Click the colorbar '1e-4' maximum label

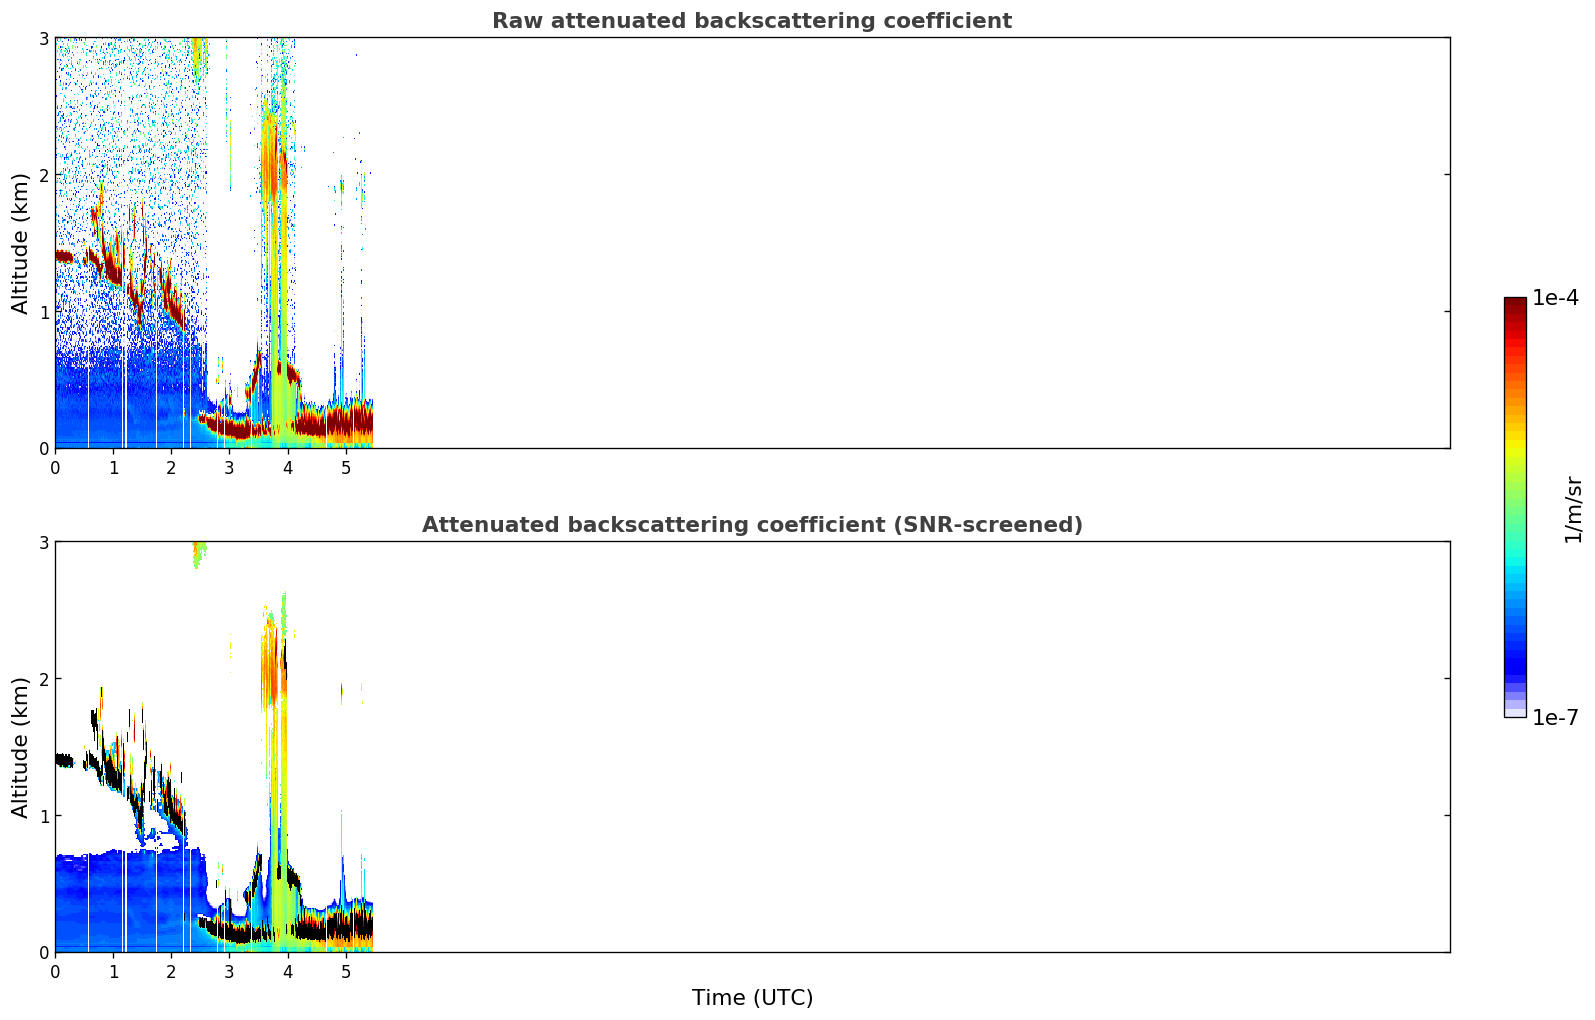pyautogui.click(x=1555, y=298)
